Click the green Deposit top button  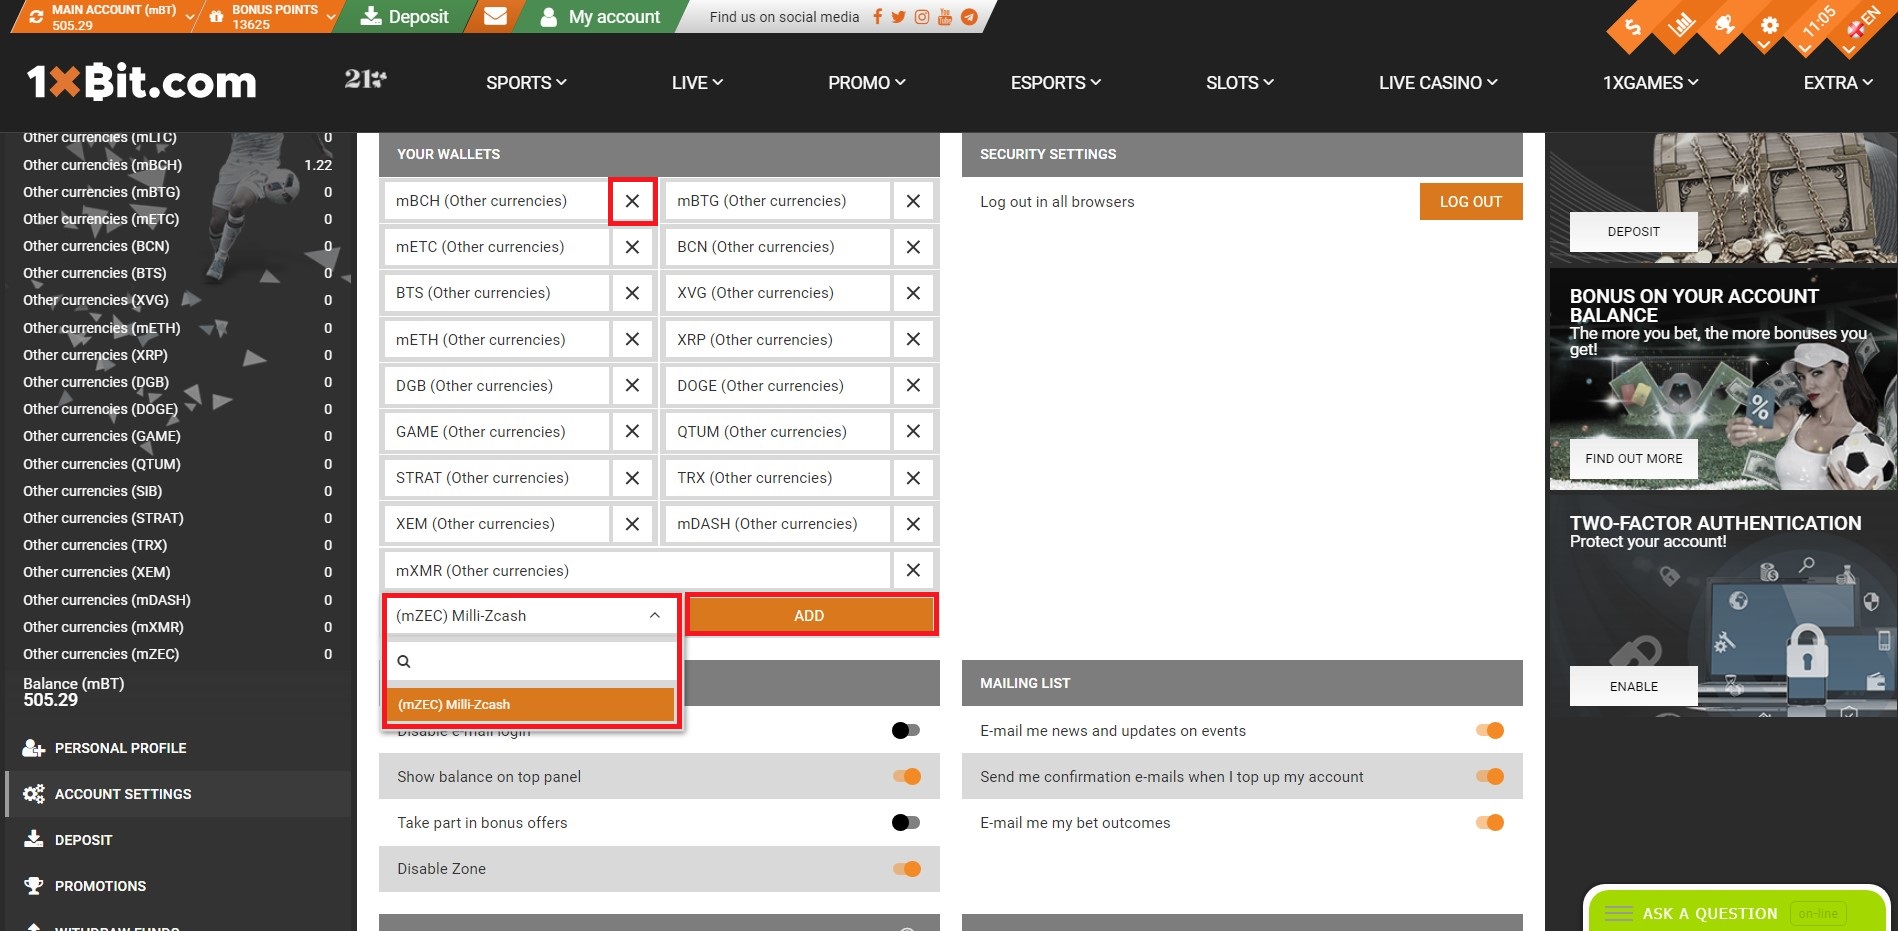point(404,17)
